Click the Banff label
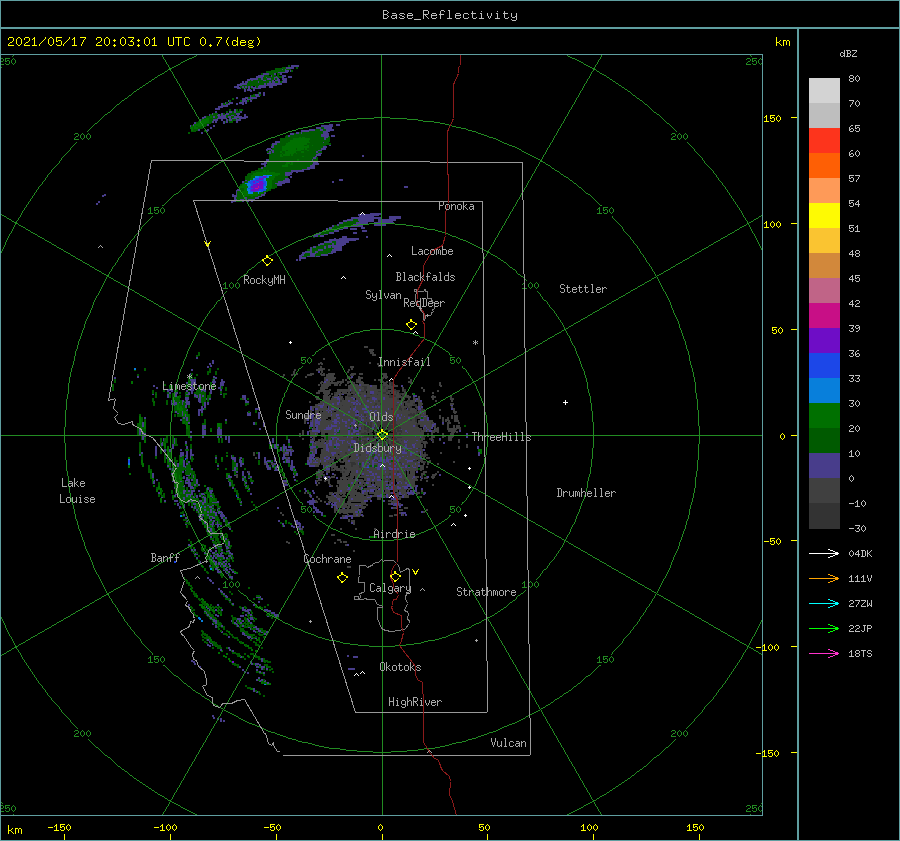Viewport: 900px width, 841px height. [165, 557]
